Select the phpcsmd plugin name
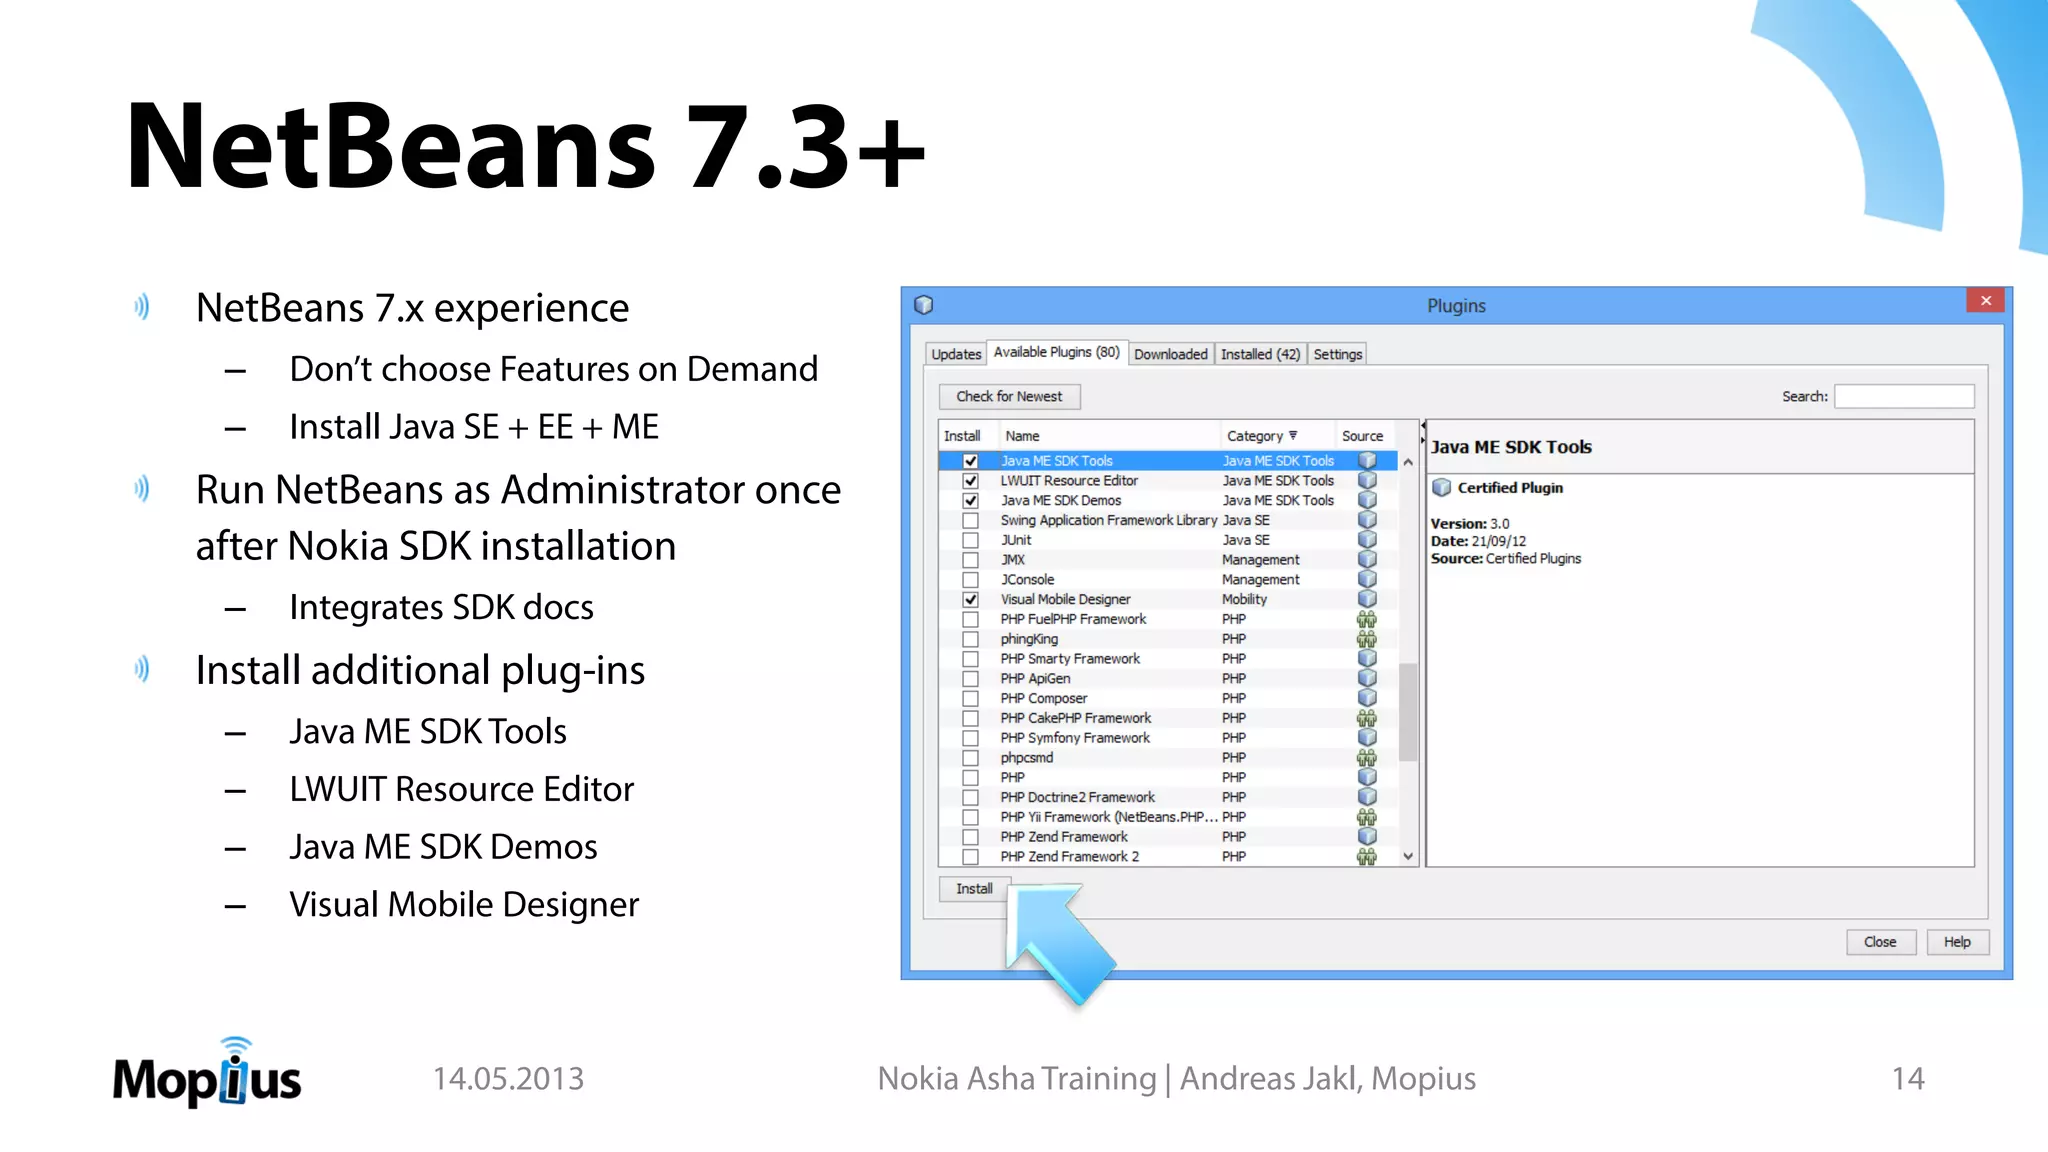Image resolution: width=2048 pixels, height=1152 pixels. (x=1026, y=758)
